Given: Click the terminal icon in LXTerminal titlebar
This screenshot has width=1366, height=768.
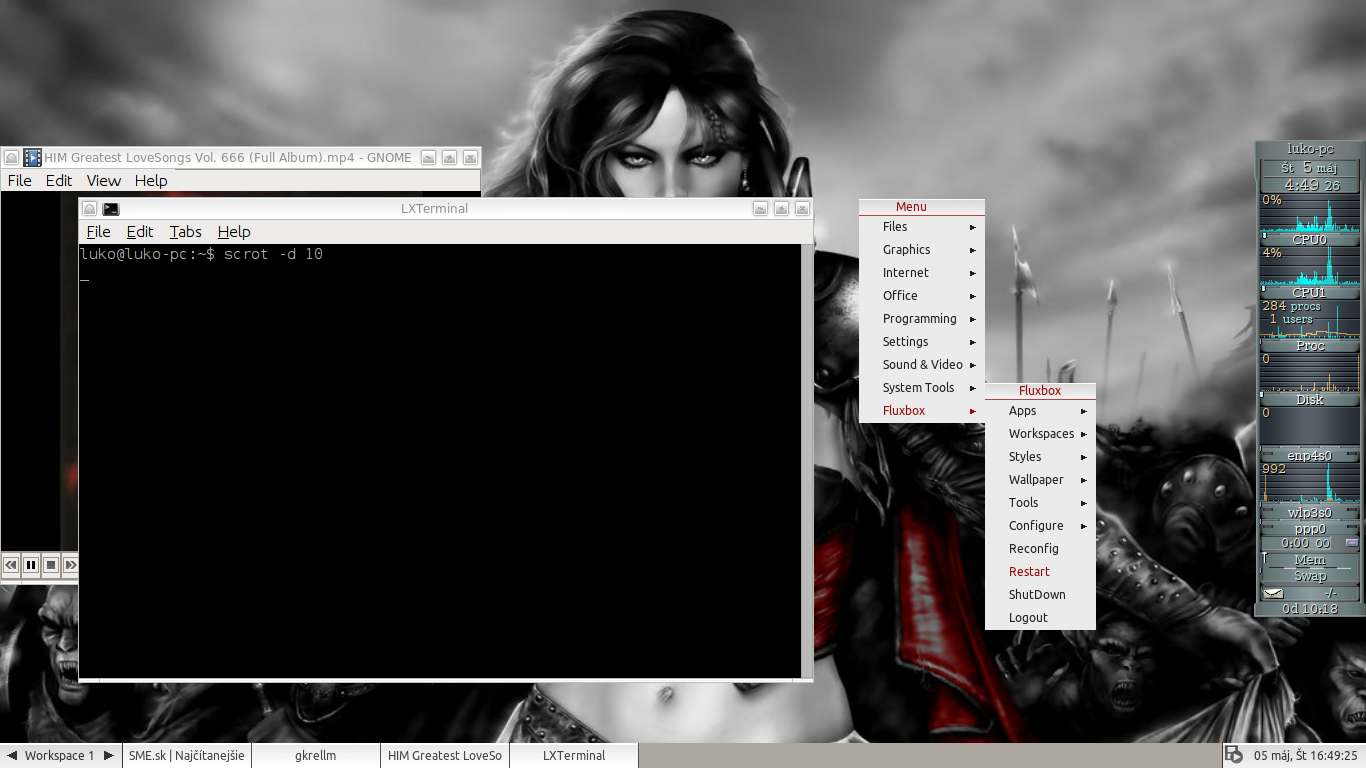Looking at the screenshot, I should click(111, 209).
